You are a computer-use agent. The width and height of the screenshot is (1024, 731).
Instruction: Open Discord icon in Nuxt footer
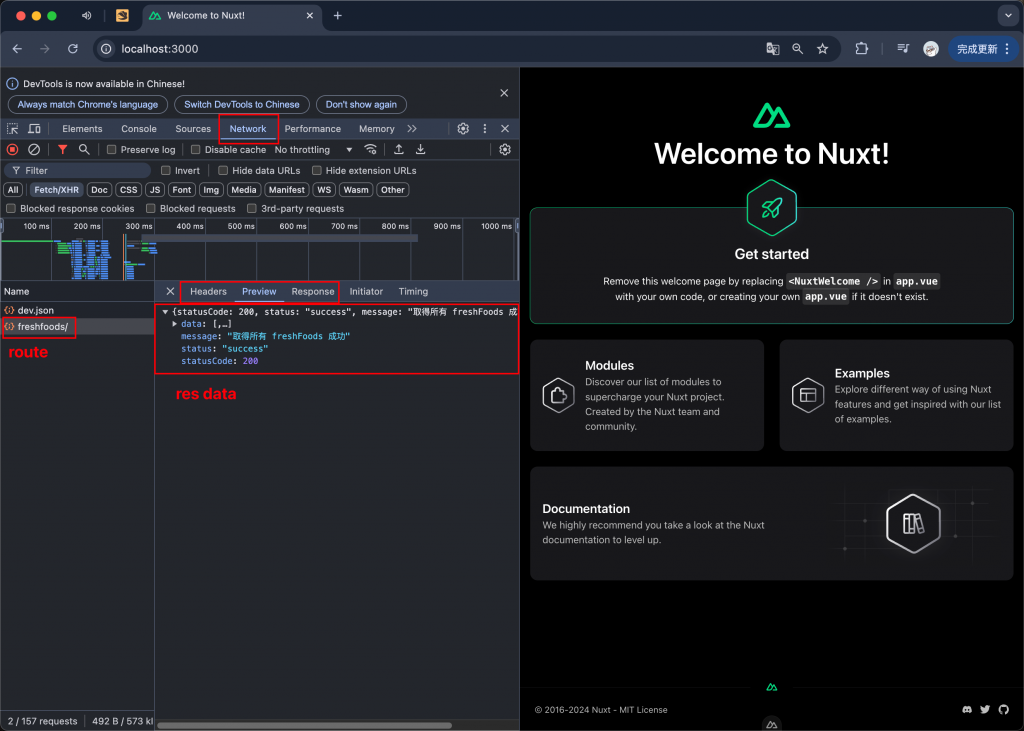tap(967, 709)
